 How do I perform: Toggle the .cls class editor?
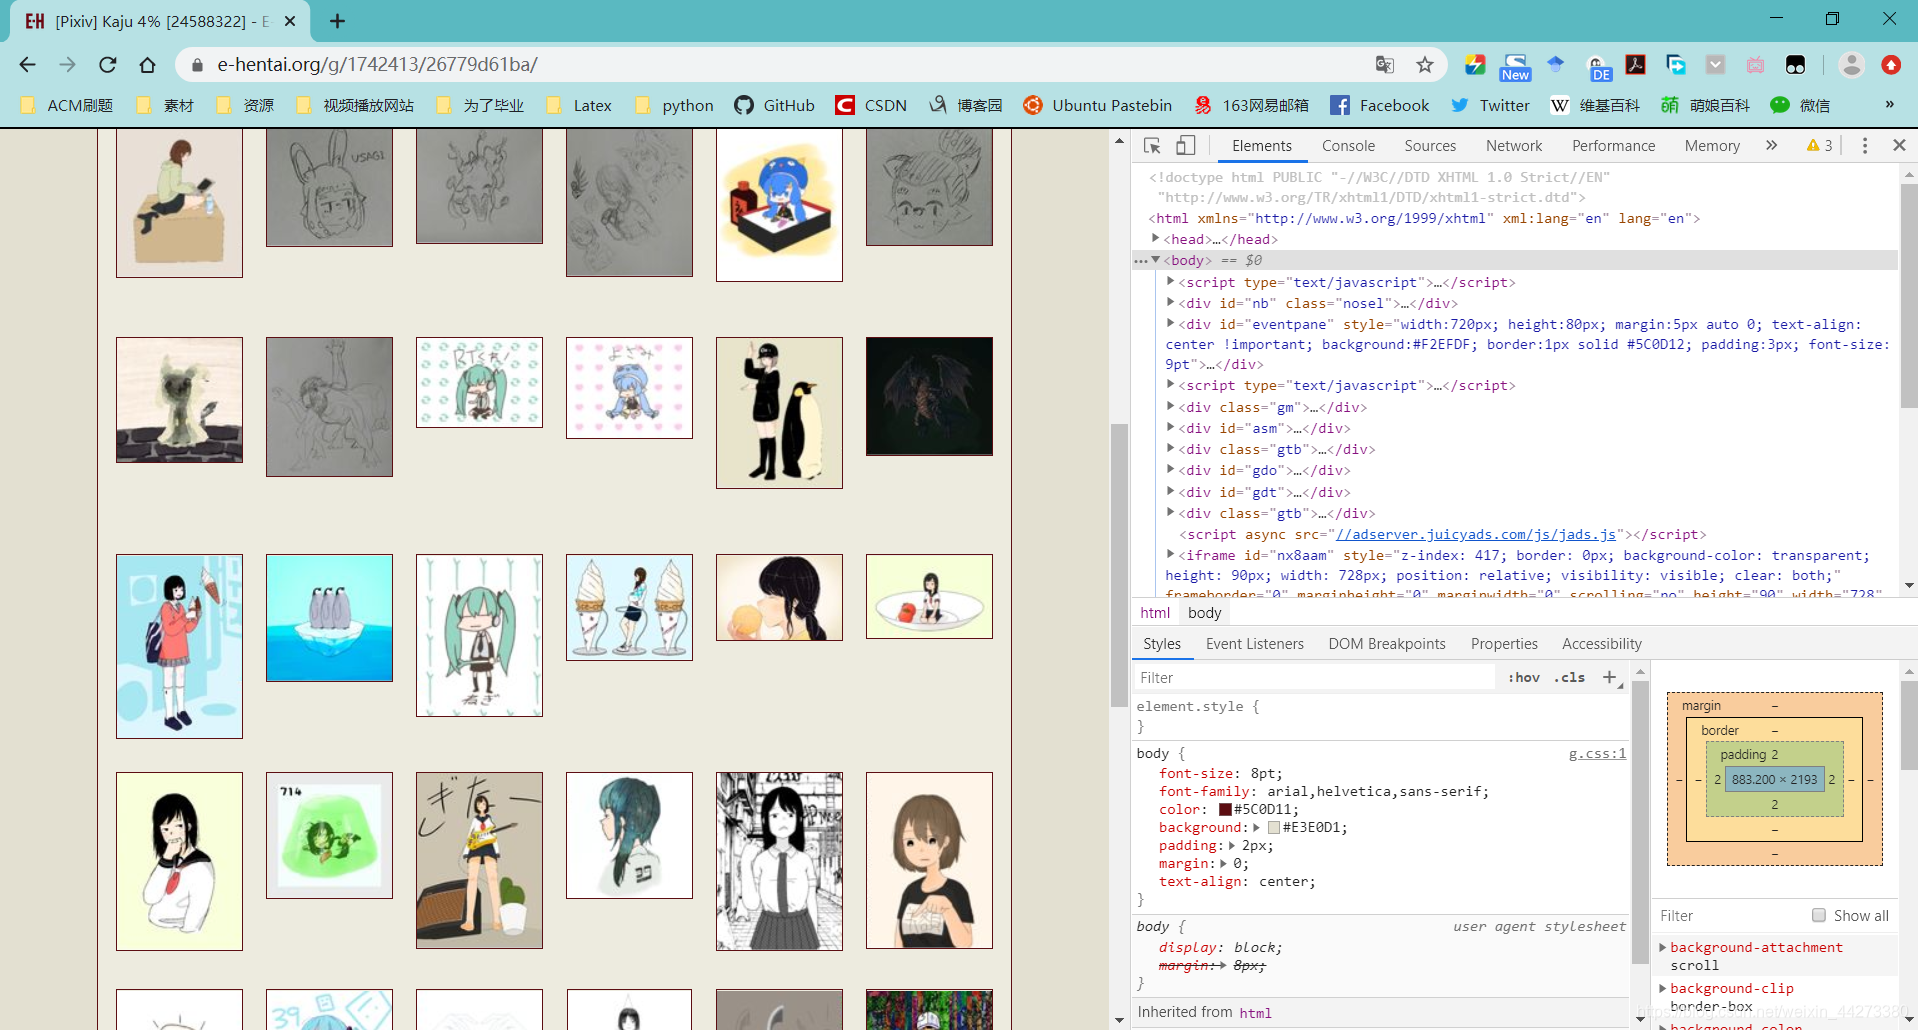point(1569,677)
